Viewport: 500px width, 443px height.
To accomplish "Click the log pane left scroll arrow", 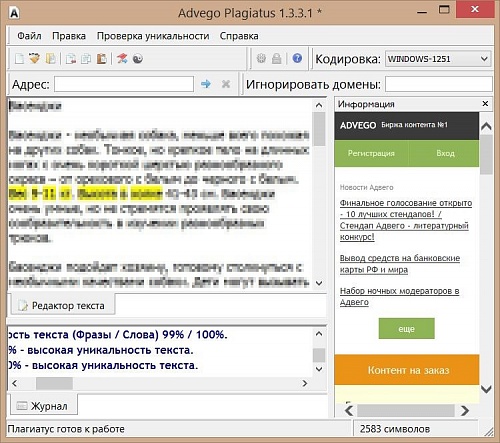I will point(14,383).
